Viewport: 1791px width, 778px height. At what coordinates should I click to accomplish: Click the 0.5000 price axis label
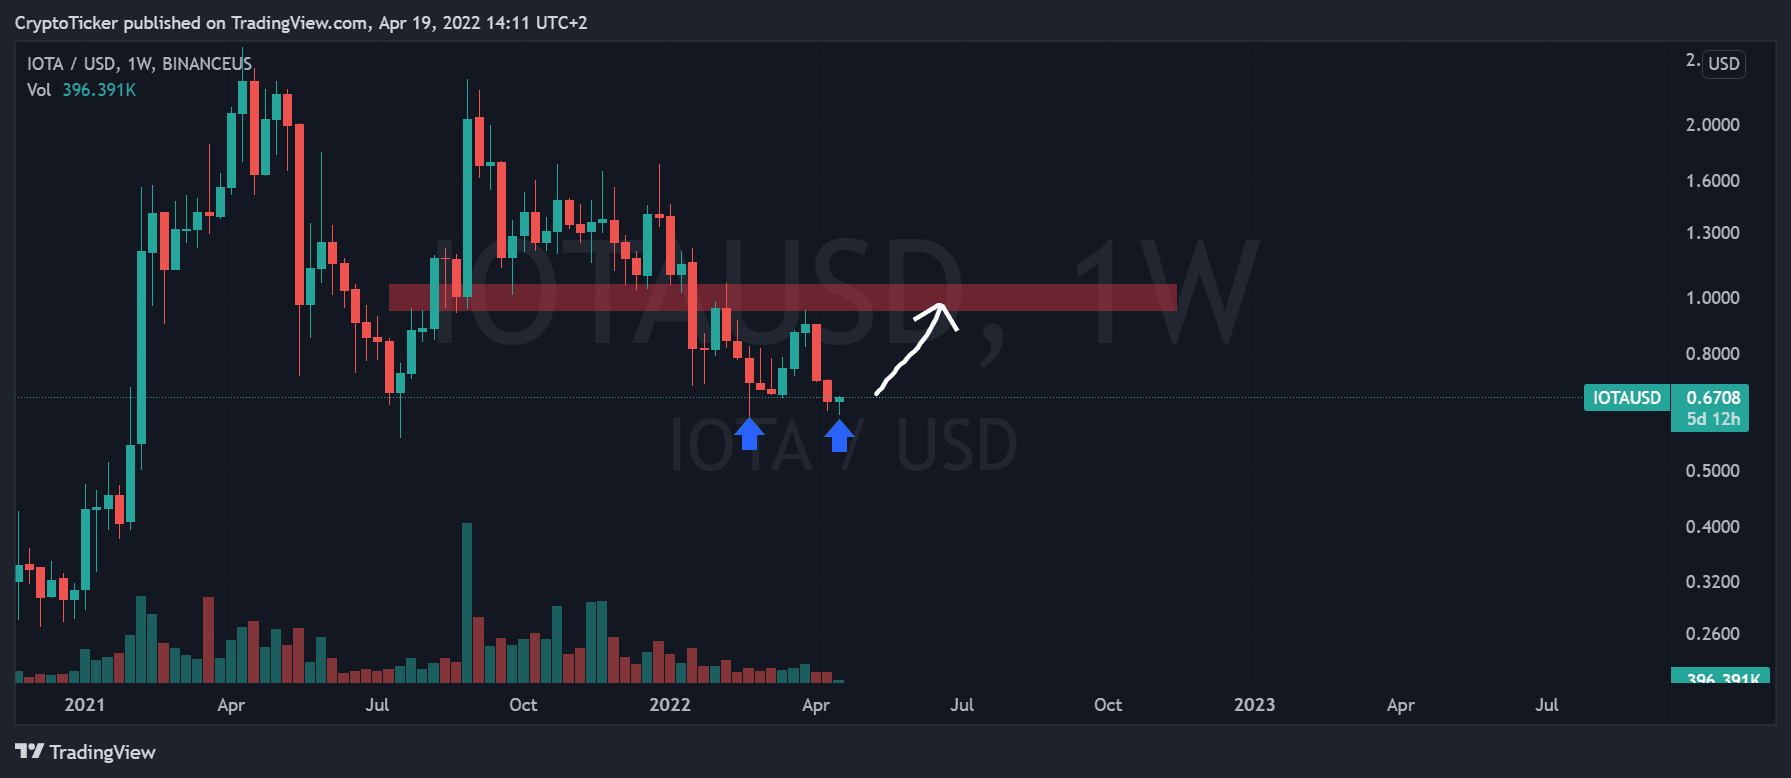(1712, 471)
